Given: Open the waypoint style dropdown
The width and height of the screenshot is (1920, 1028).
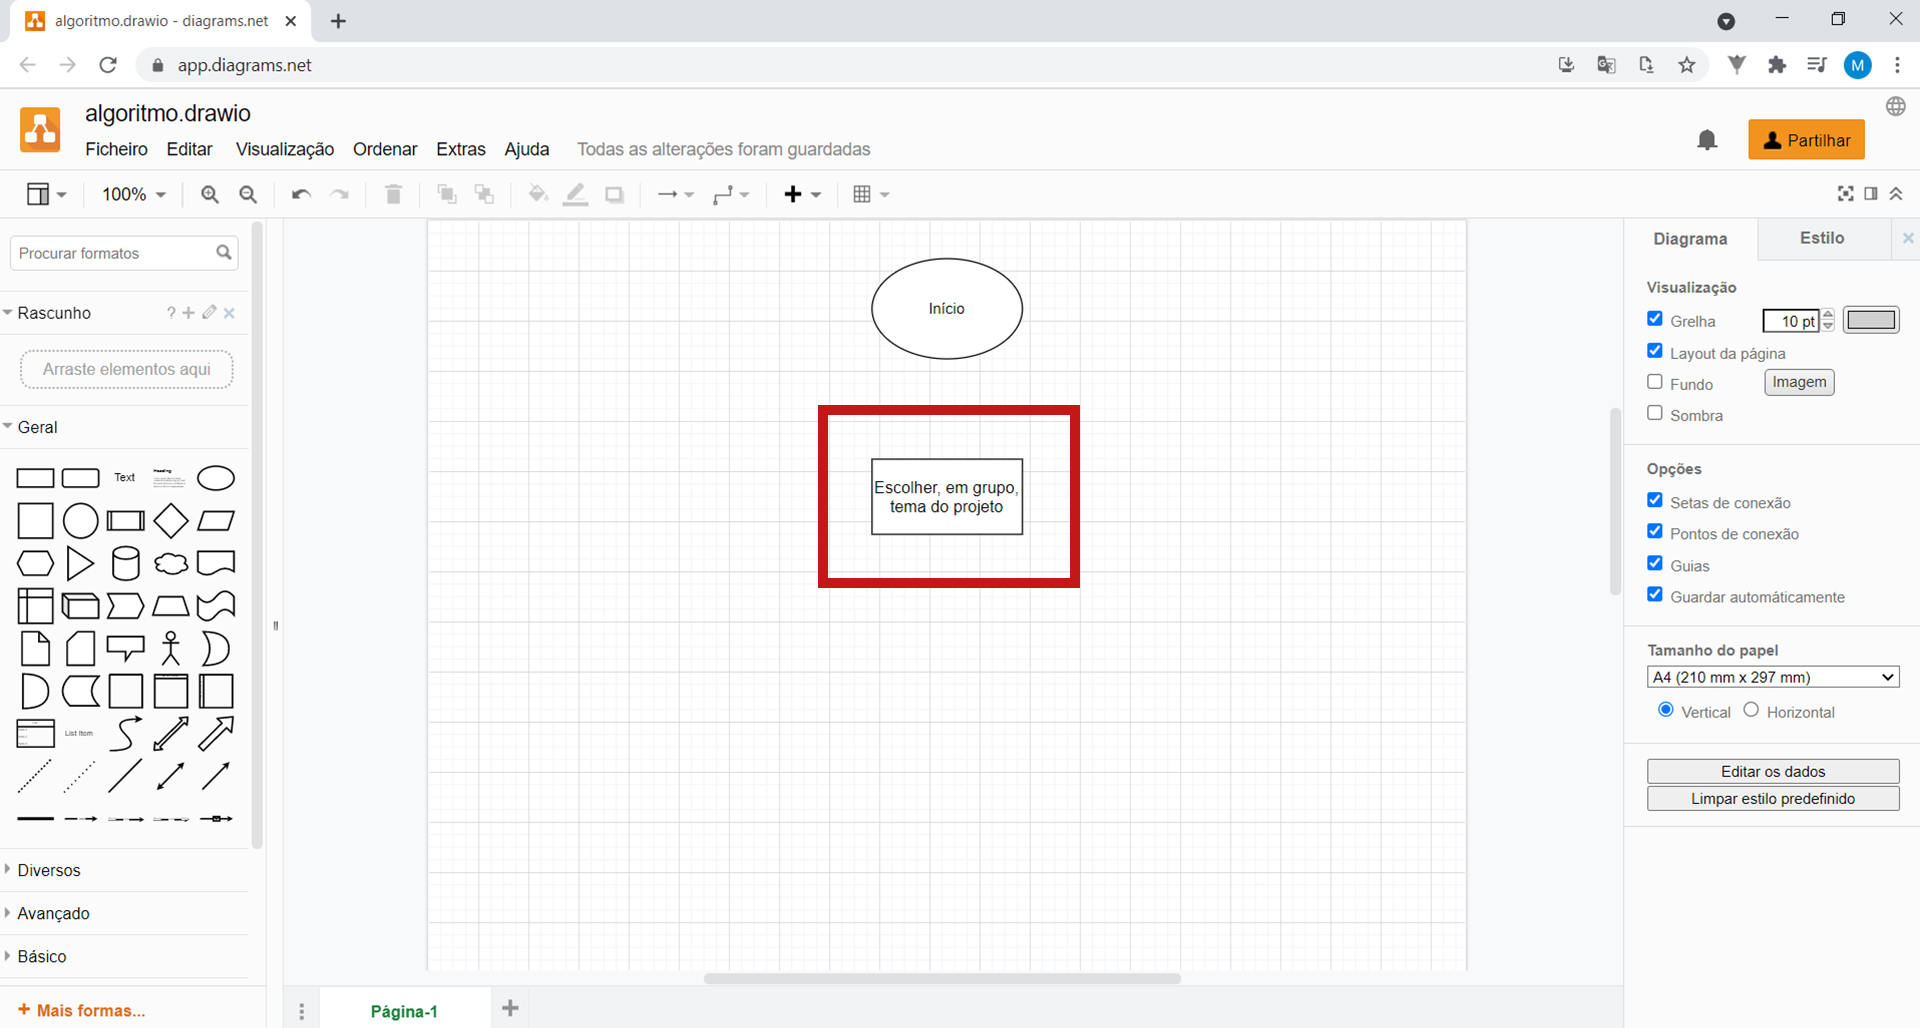Looking at the screenshot, I should click(731, 194).
